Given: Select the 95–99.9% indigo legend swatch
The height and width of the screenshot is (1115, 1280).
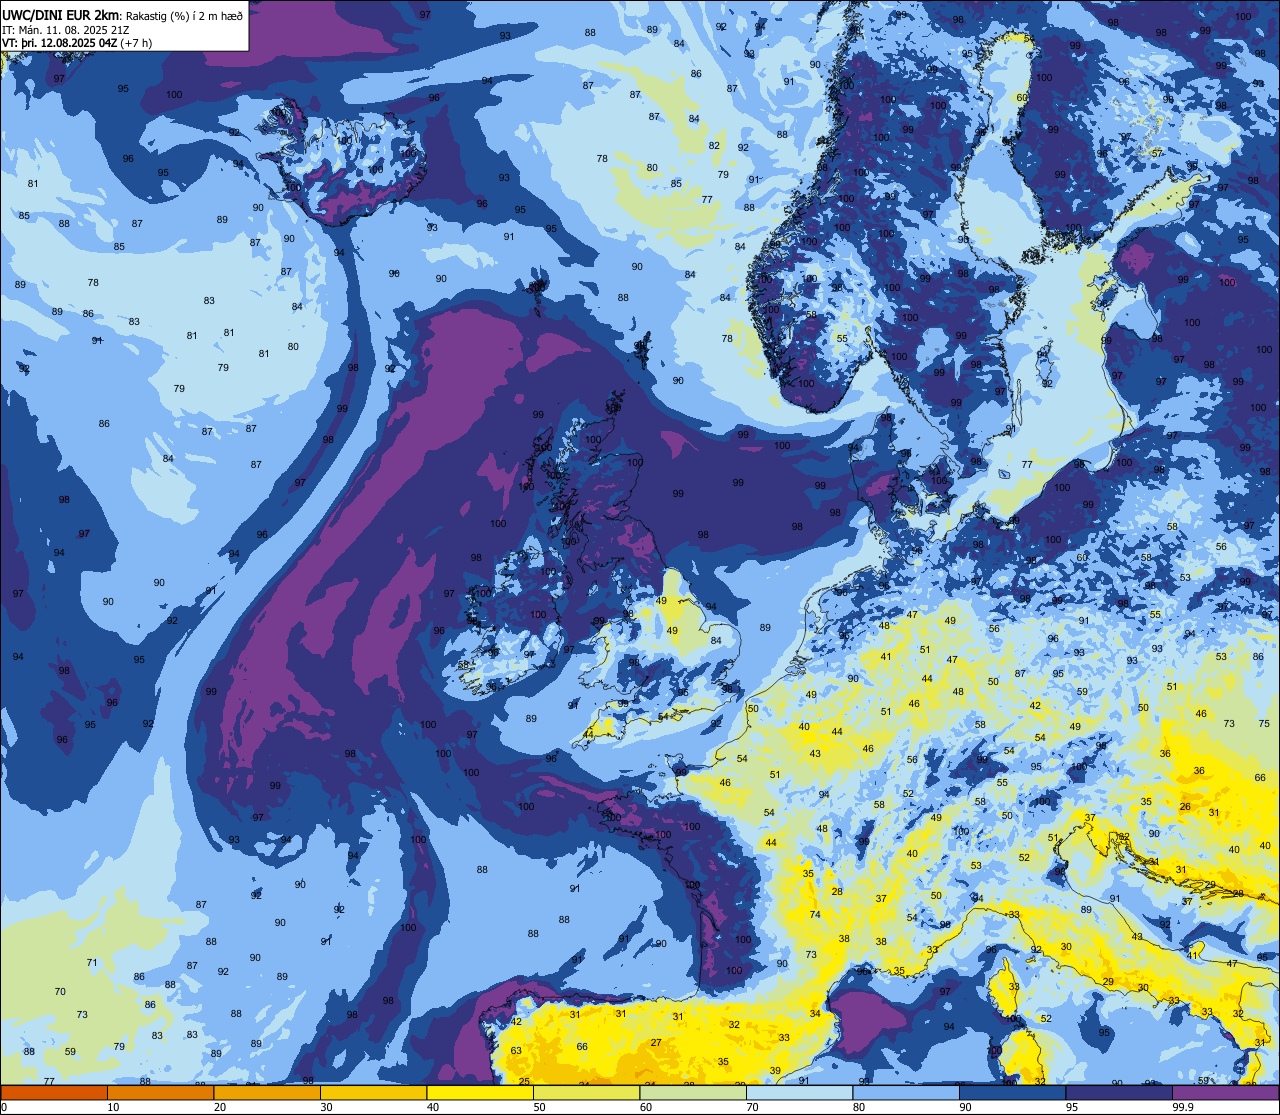Looking at the screenshot, I should point(1119,1093).
